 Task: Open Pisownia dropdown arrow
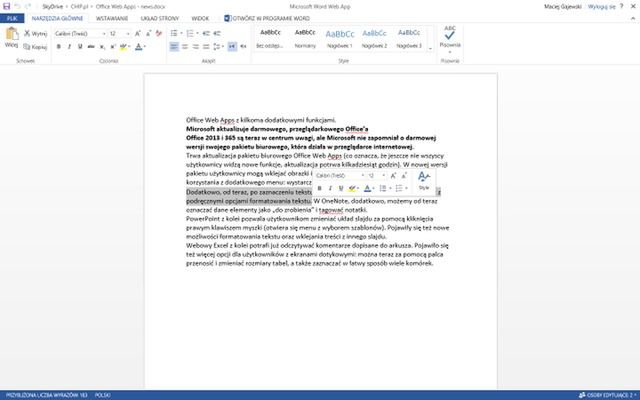(x=450, y=52)
